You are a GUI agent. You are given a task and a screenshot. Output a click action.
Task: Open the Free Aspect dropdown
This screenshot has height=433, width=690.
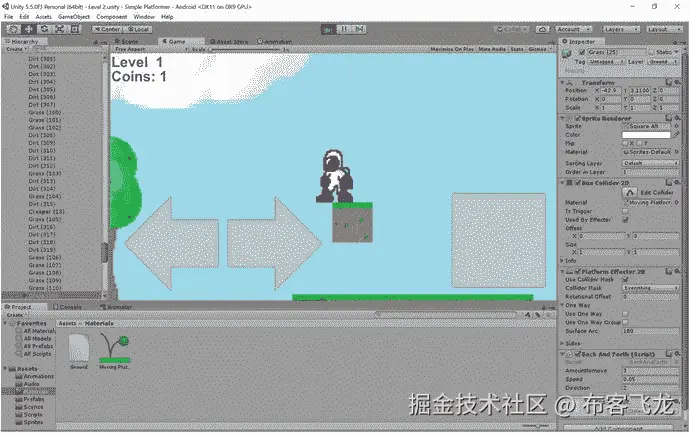pyautogui.click(x=150, y=49)
